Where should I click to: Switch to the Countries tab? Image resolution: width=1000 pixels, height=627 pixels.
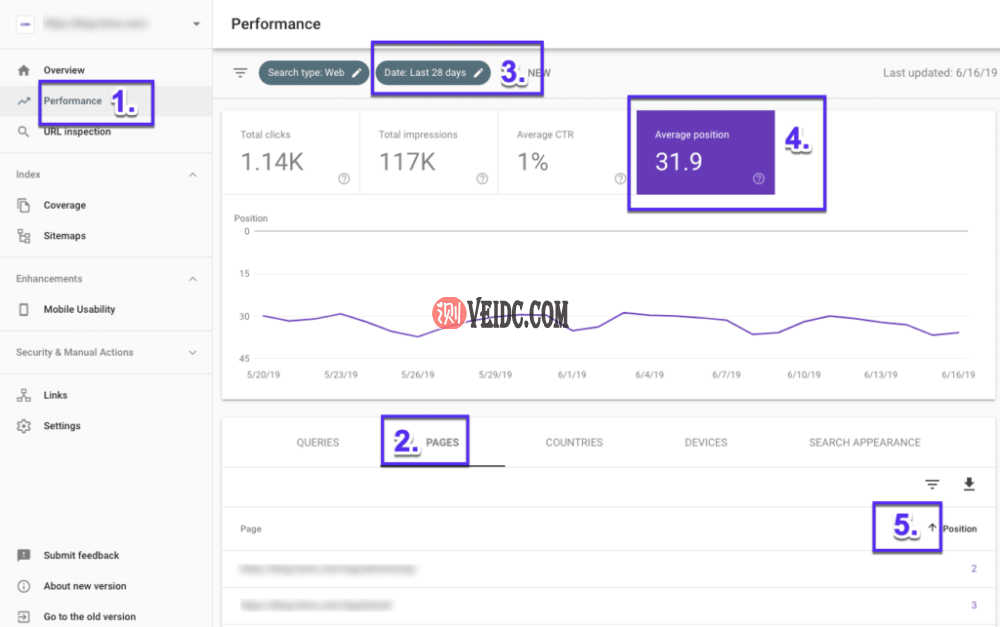[x=574, y=442]
